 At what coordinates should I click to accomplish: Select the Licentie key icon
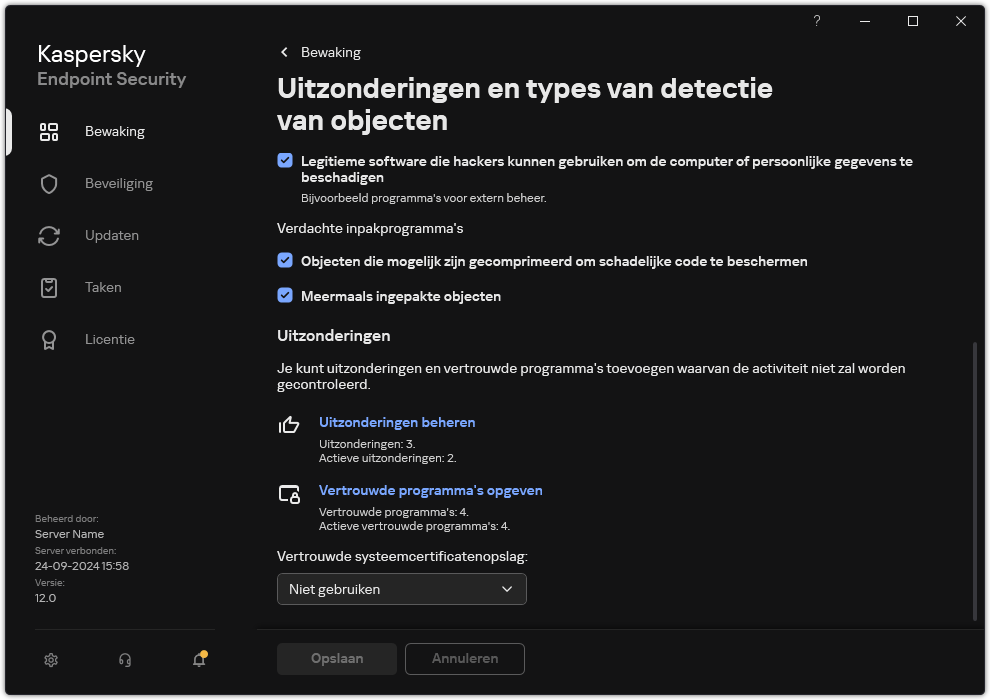(49, 339)
